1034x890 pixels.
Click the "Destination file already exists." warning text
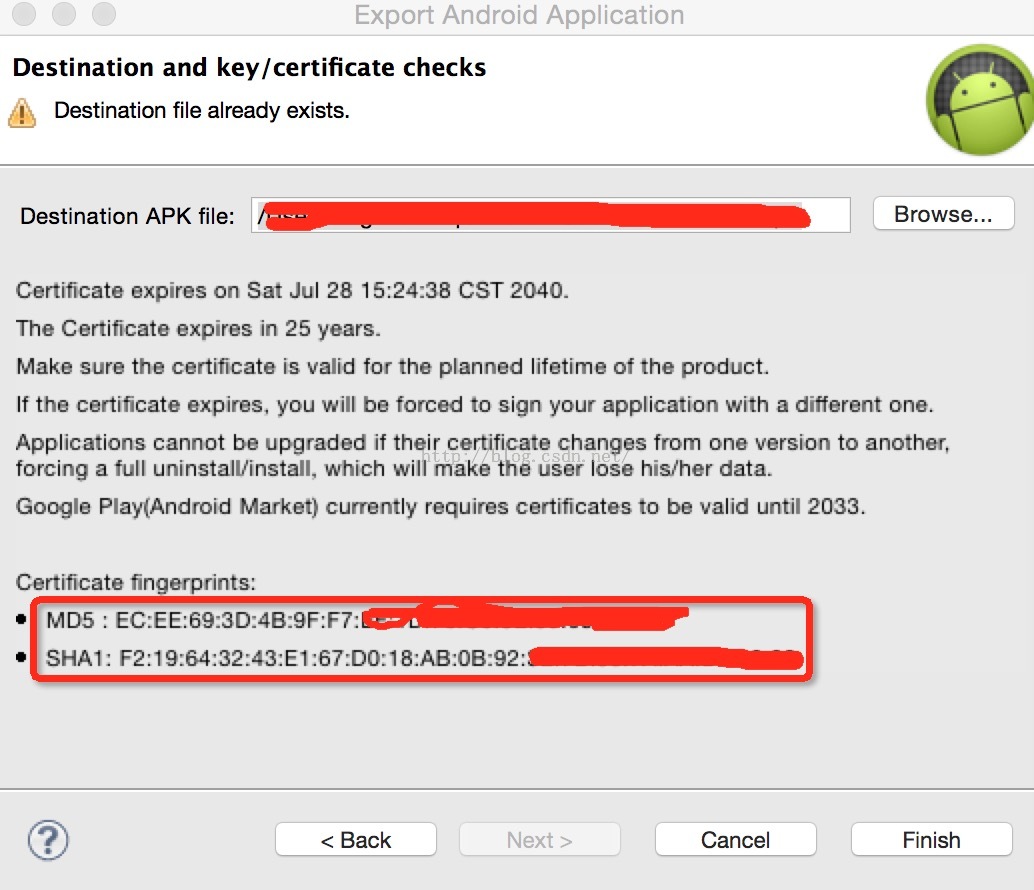point(201,111)
